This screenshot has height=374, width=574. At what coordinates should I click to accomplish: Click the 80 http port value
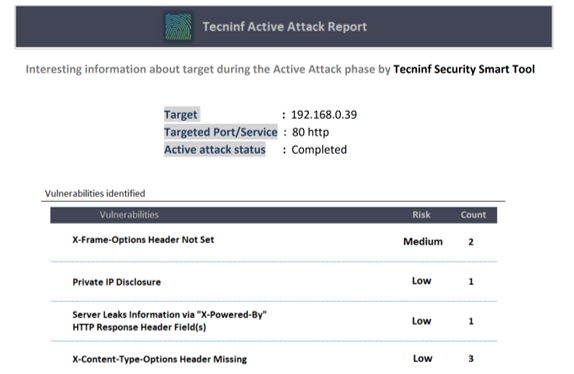[x=310, y=132]
